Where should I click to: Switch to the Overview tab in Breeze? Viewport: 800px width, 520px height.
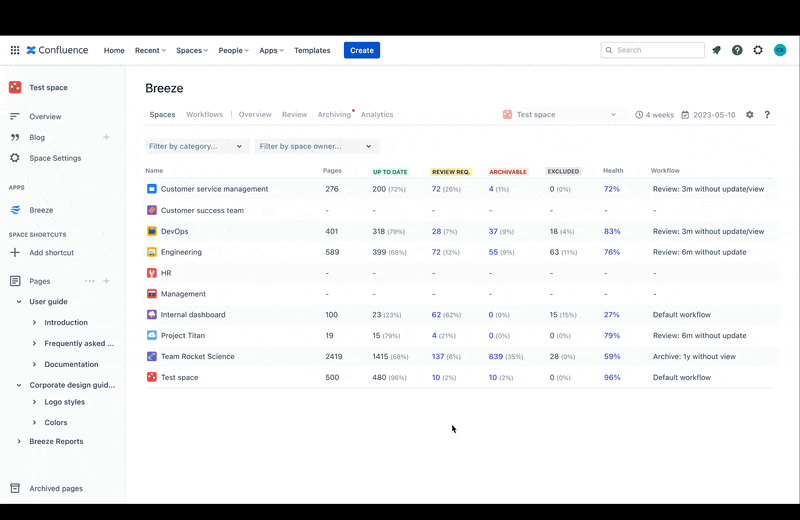click(x=255, y=115)
